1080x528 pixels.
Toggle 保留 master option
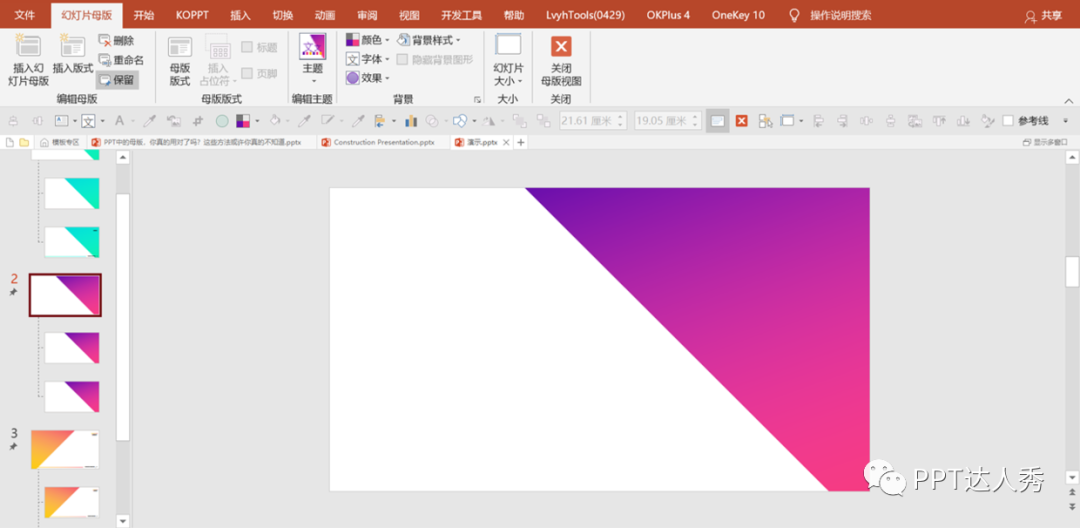(117, 80)
